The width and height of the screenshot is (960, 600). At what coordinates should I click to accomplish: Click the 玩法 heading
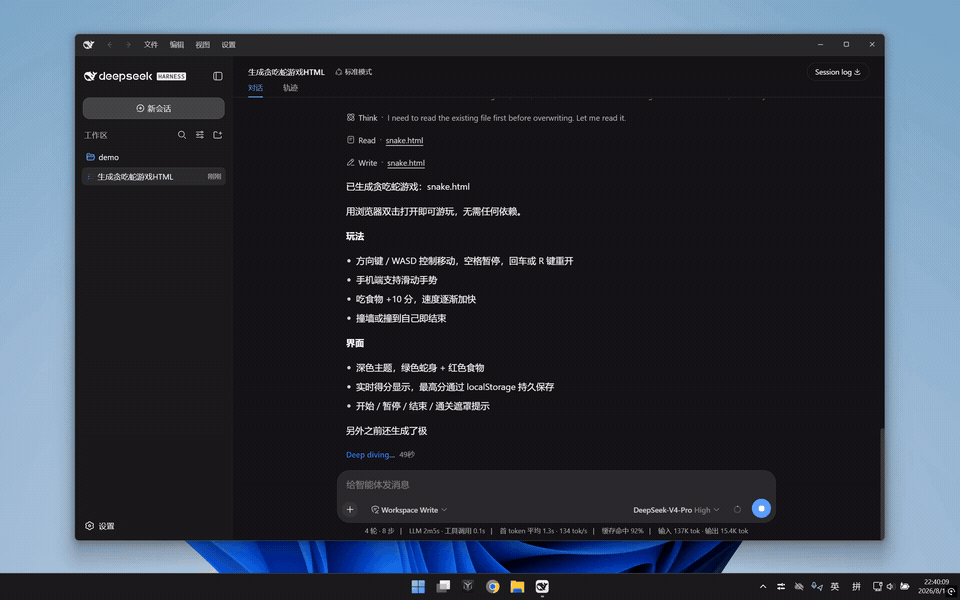click(x=354, y=236)
